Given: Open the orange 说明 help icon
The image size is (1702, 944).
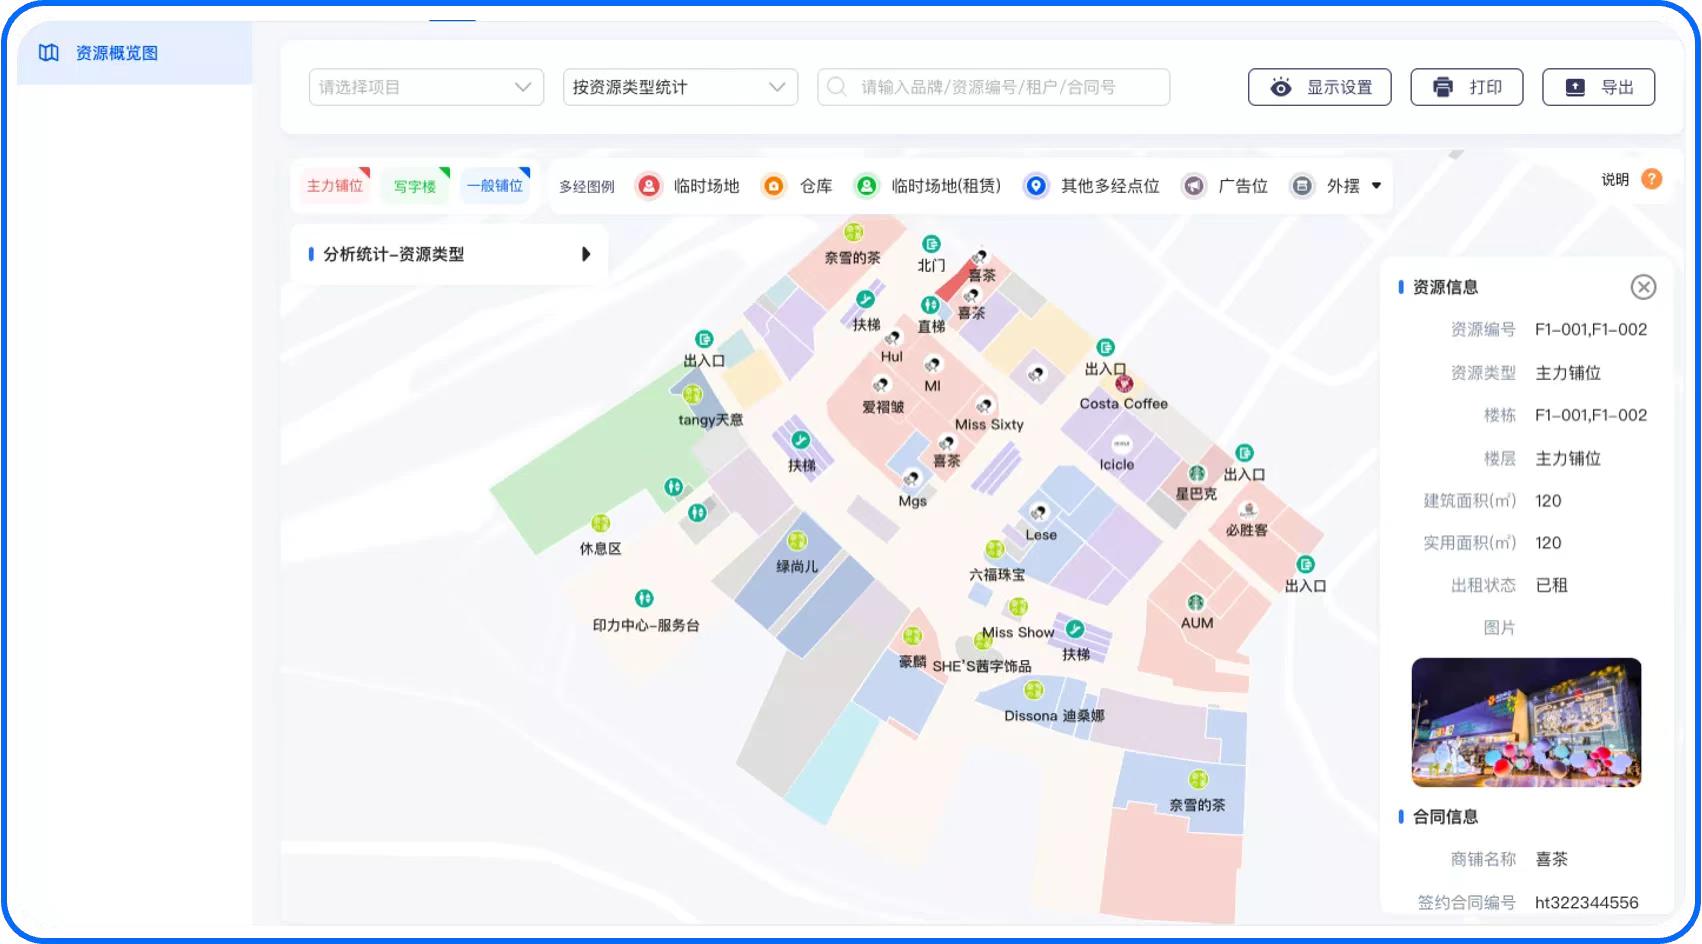Looking at the screenshot, I should coord(1652,179).
